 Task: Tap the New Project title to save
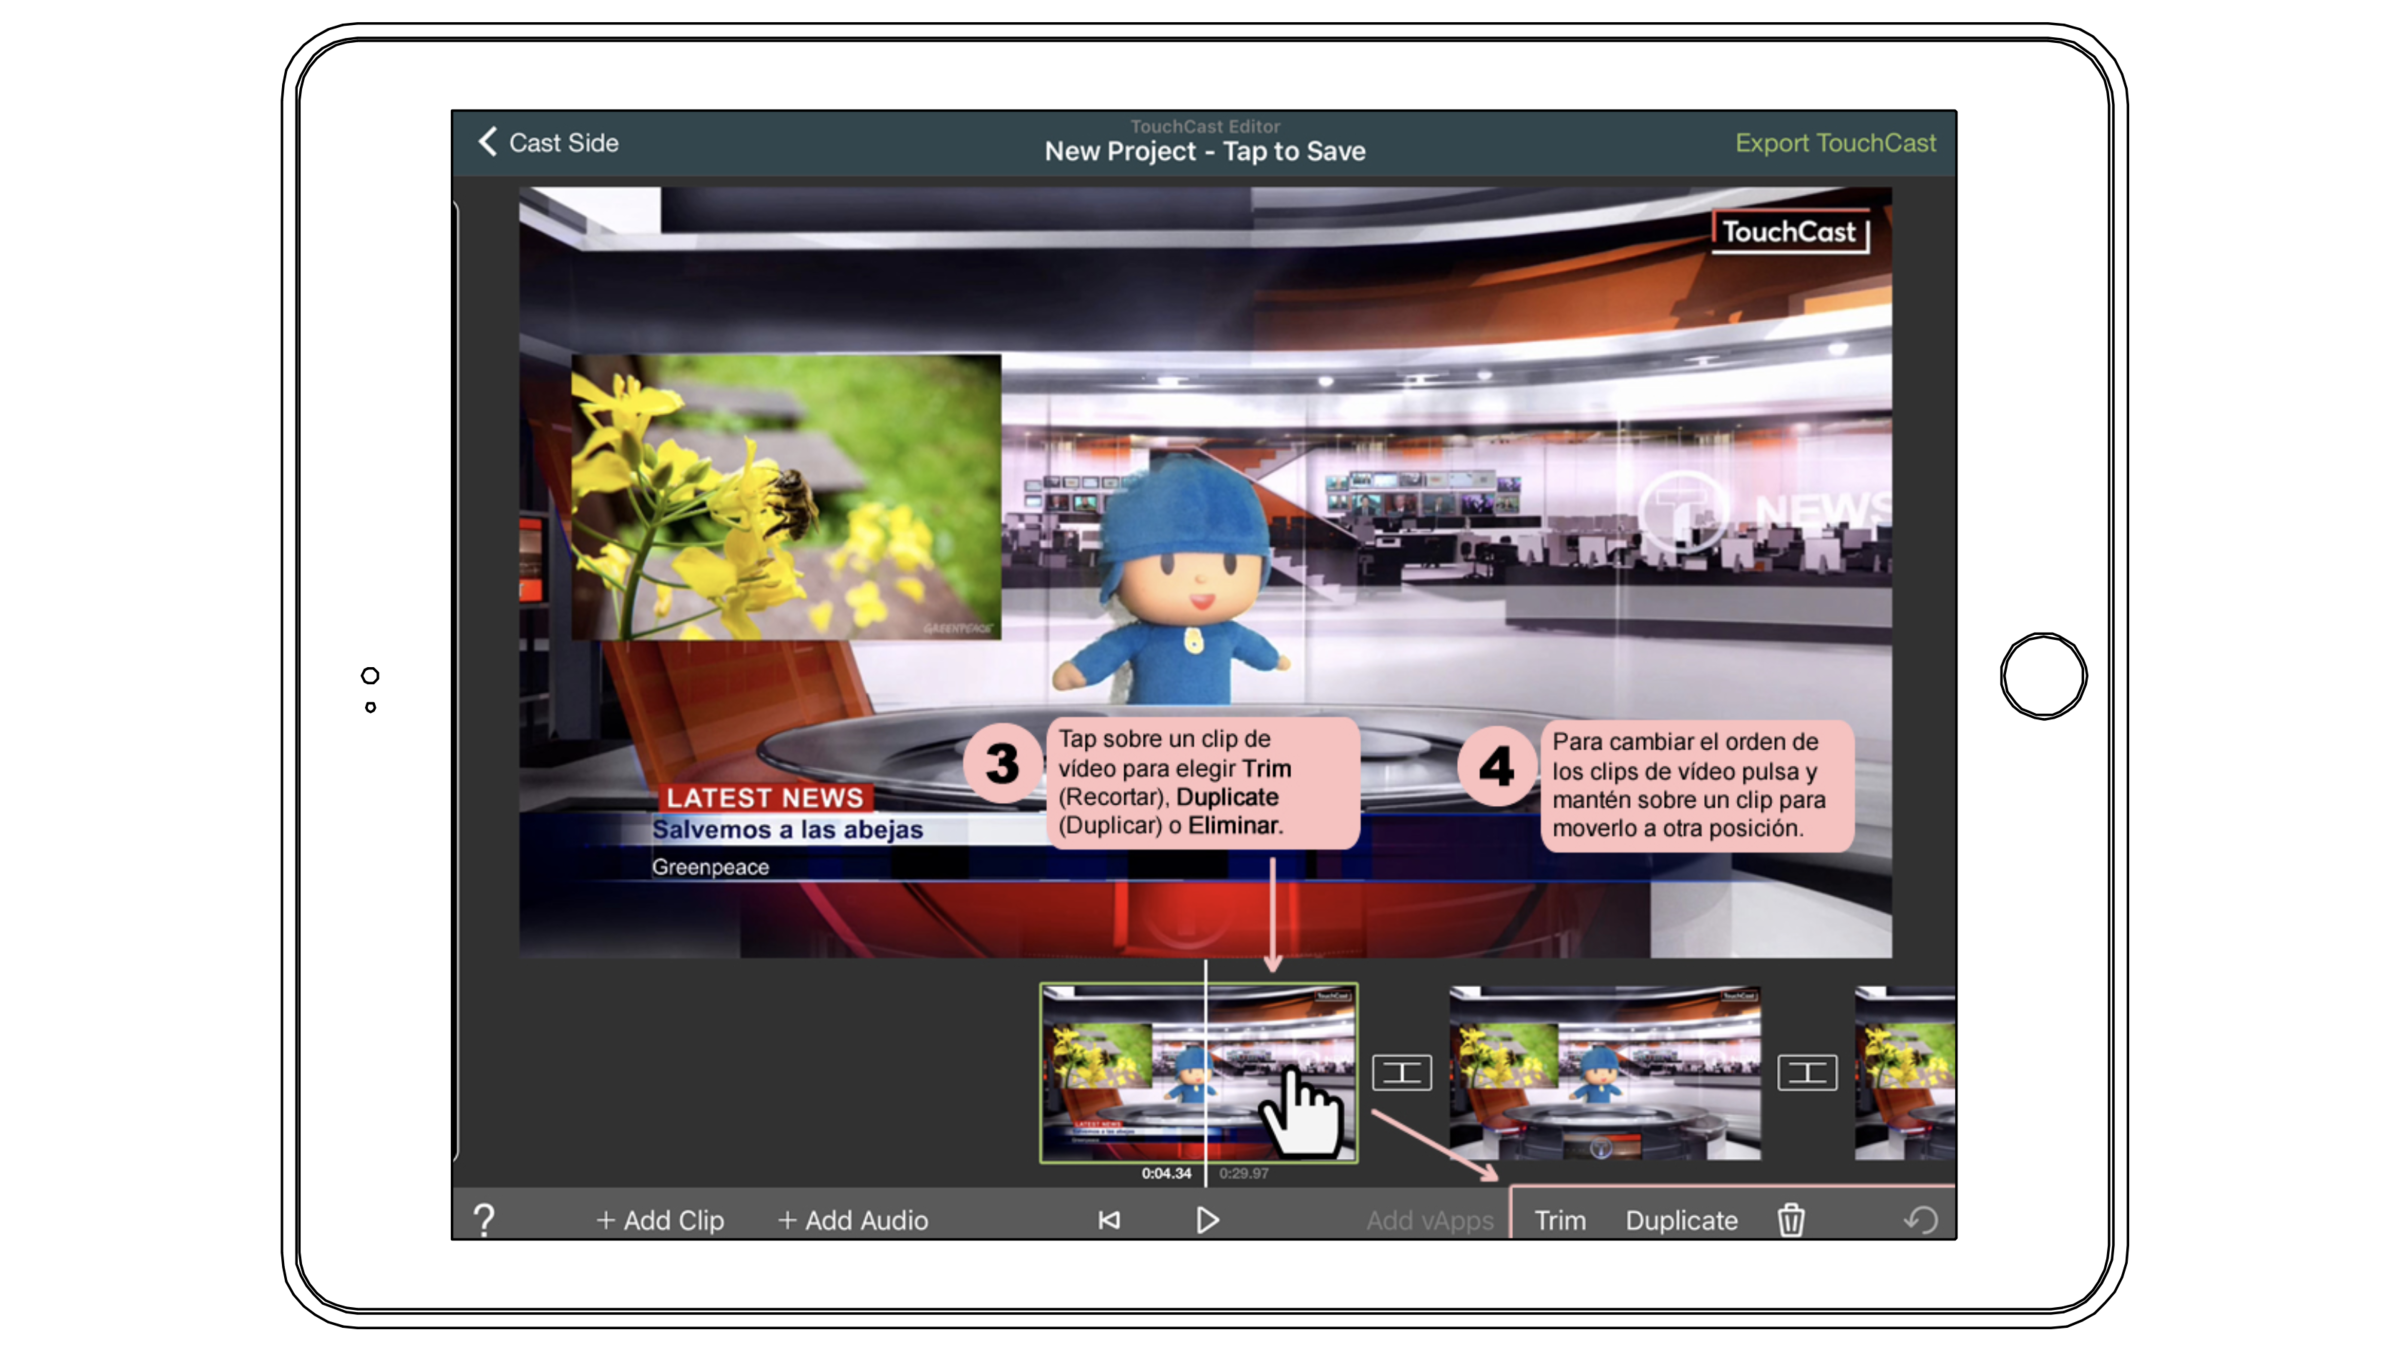click(1204, 151)
